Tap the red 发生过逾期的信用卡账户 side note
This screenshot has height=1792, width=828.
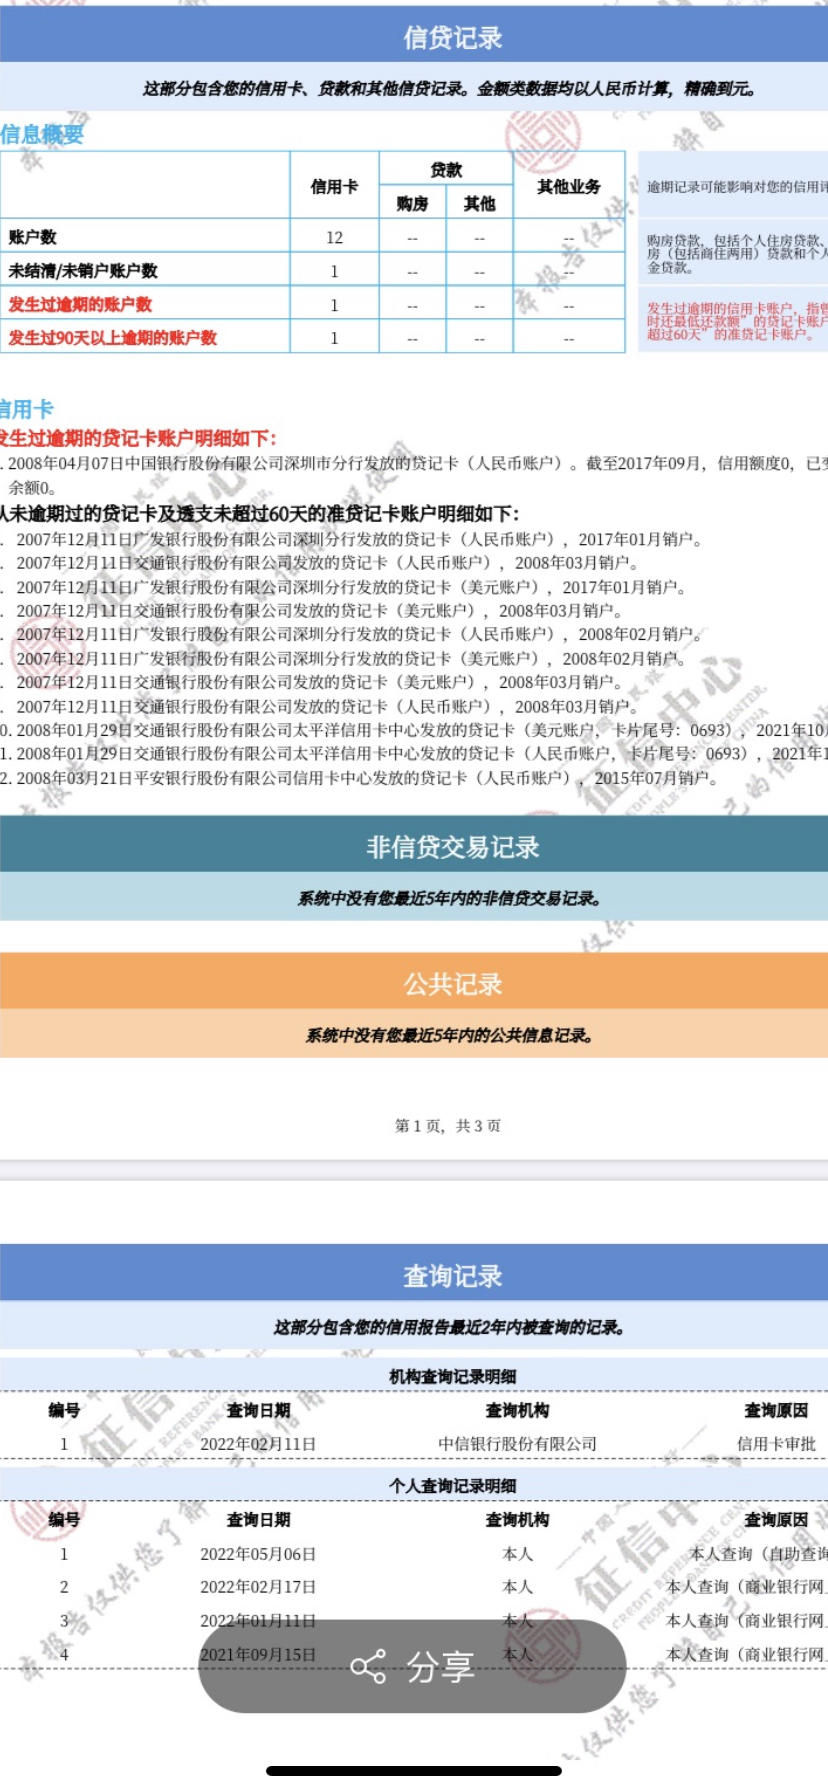[x=733, y=321]
